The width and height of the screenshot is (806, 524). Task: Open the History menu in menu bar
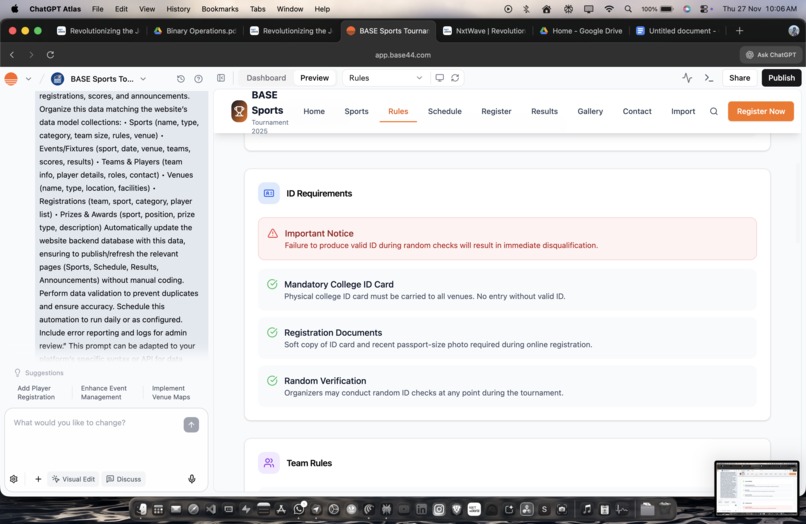(x=178, y=9)
